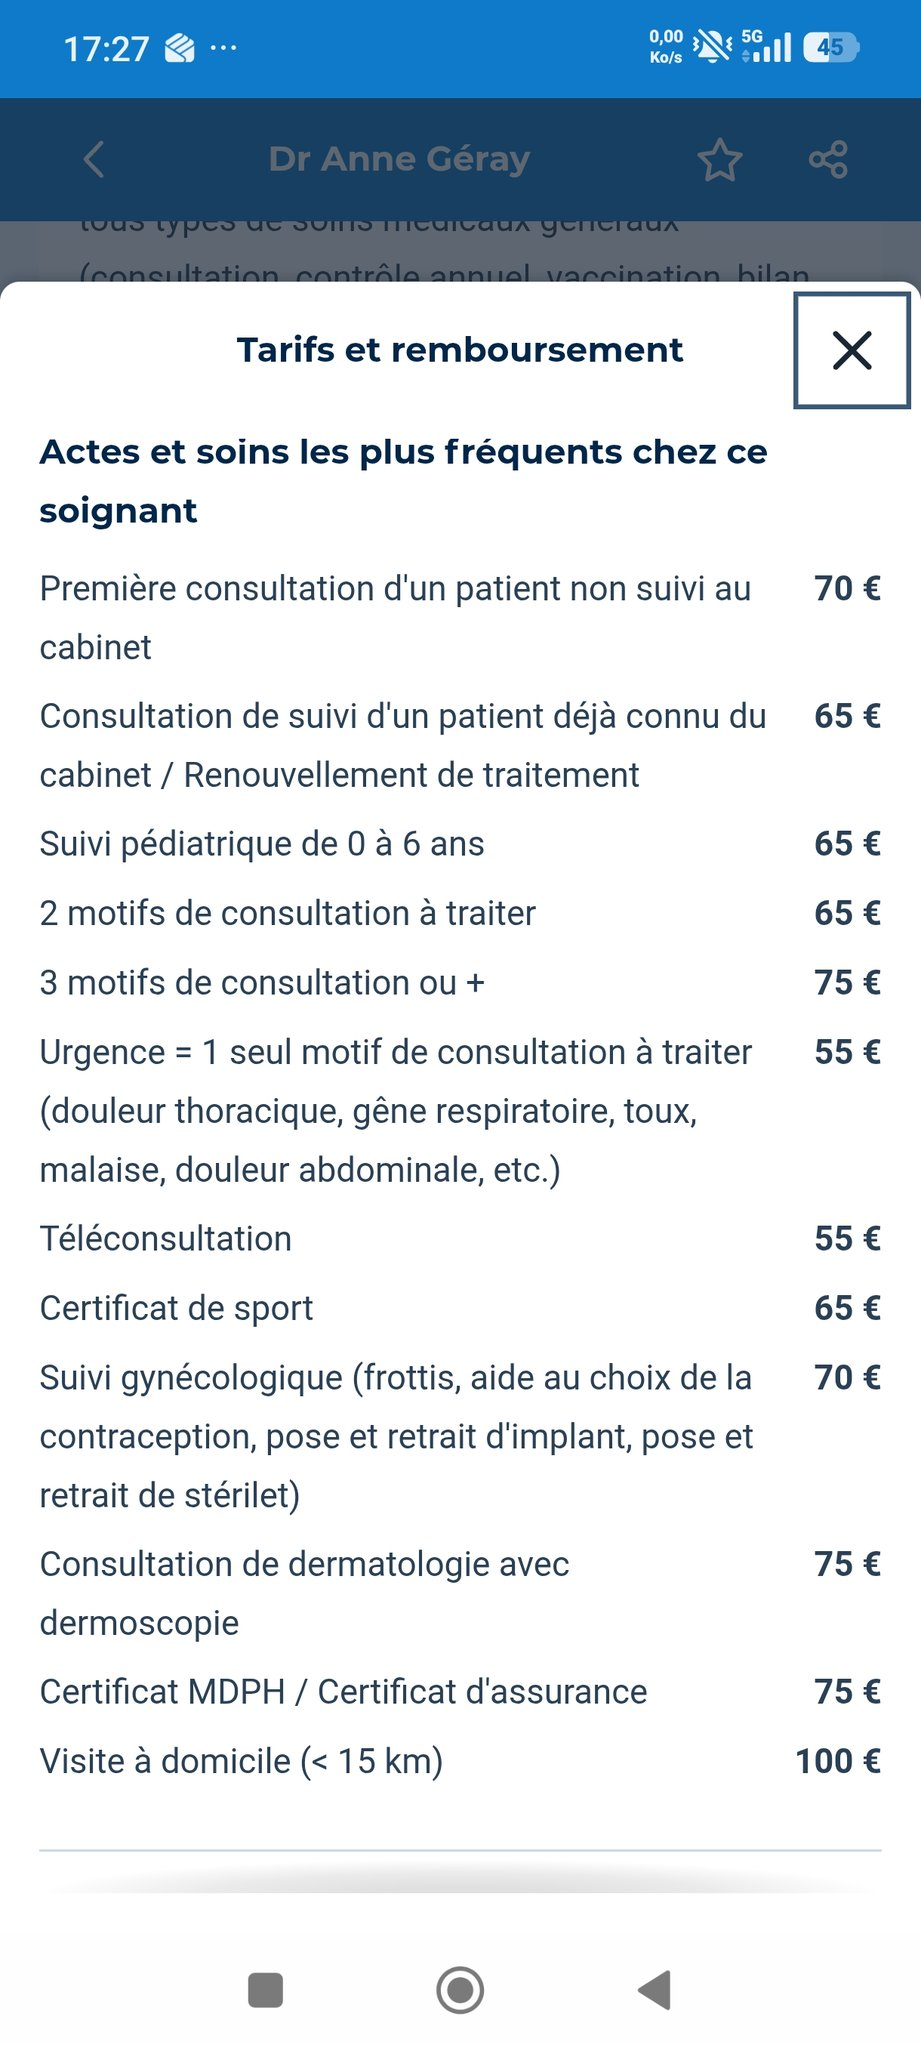Tap Visite à domicile (< 15 km) row
The width and height of the screenshot is (921, 2048).
tap(460, 1760)
